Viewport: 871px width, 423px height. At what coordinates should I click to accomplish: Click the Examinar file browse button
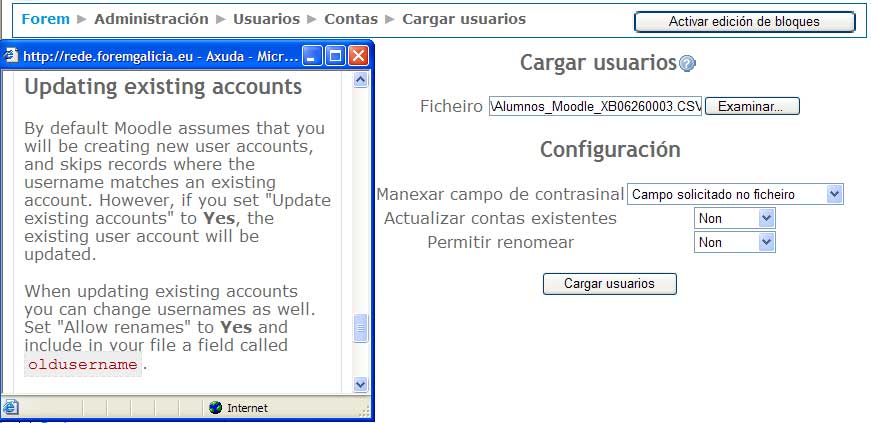[752, 106]
